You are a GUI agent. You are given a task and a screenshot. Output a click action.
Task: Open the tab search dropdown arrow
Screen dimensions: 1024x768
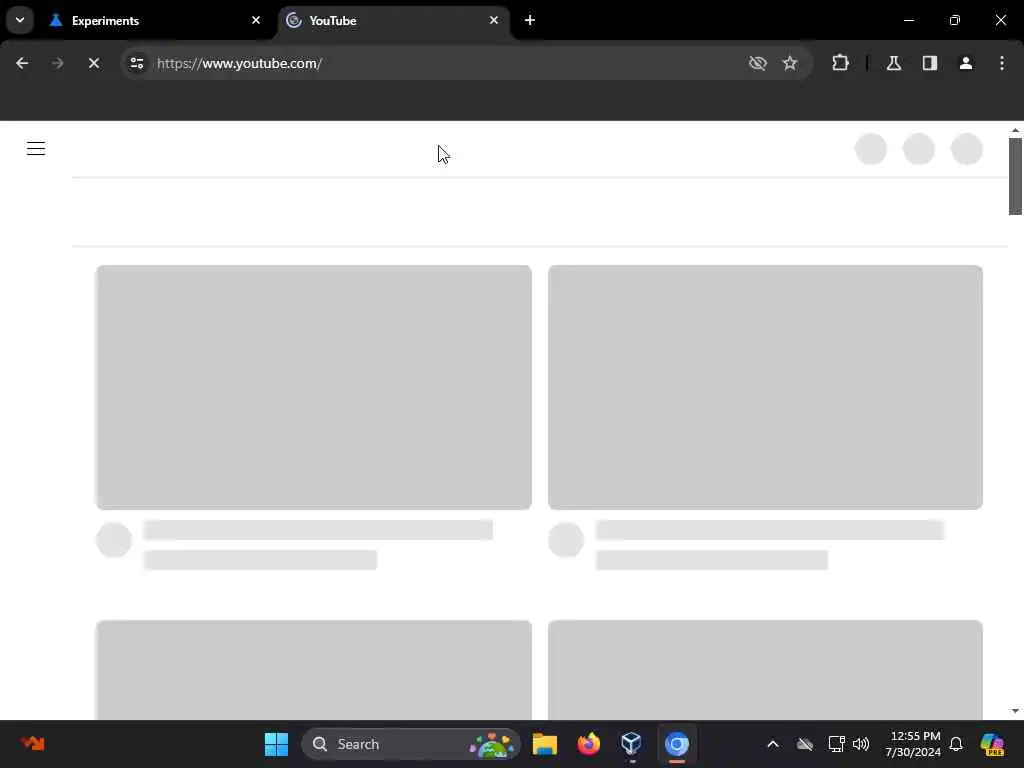[20, 20]
